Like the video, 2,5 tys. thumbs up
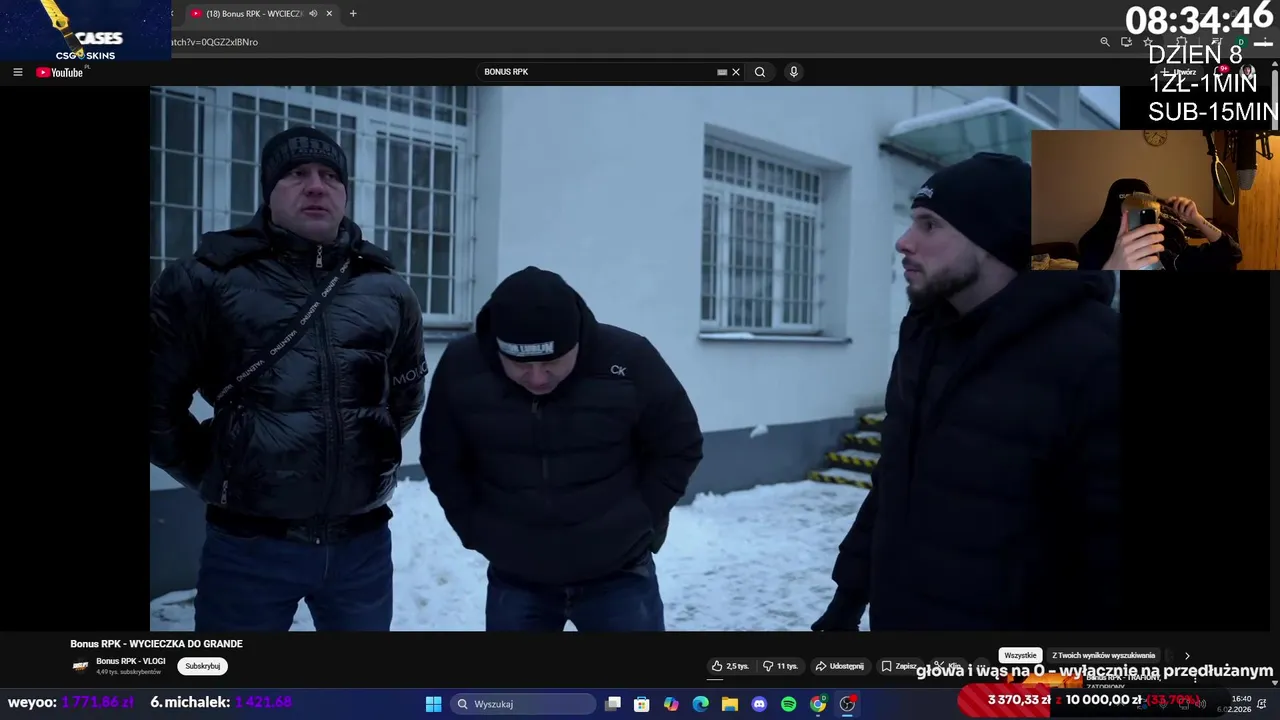Viewport: 1280px width, 720px height. click(730, 666)
